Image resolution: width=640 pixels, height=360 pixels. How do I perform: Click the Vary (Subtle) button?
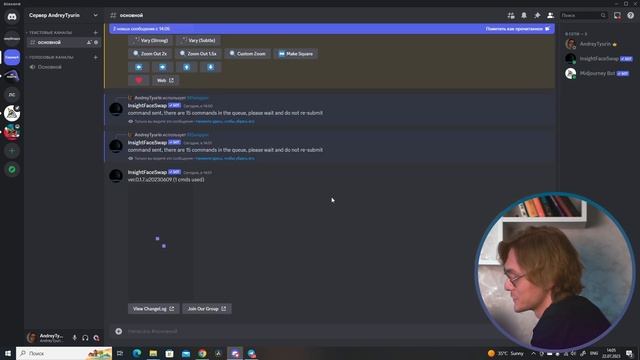[199, 40]
